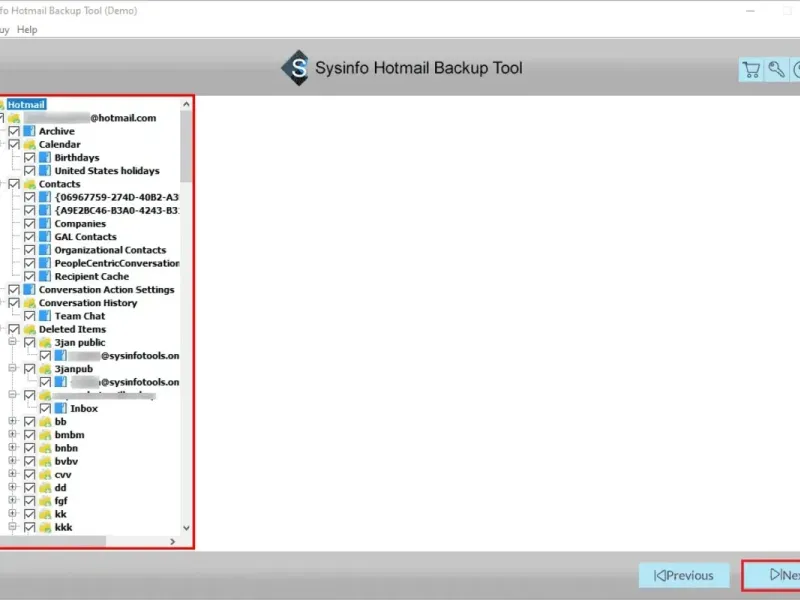Screen dimensions: 800x600
Task: Click the Archive folder icon
Action: pyautogui.click(x=29, y=131)
